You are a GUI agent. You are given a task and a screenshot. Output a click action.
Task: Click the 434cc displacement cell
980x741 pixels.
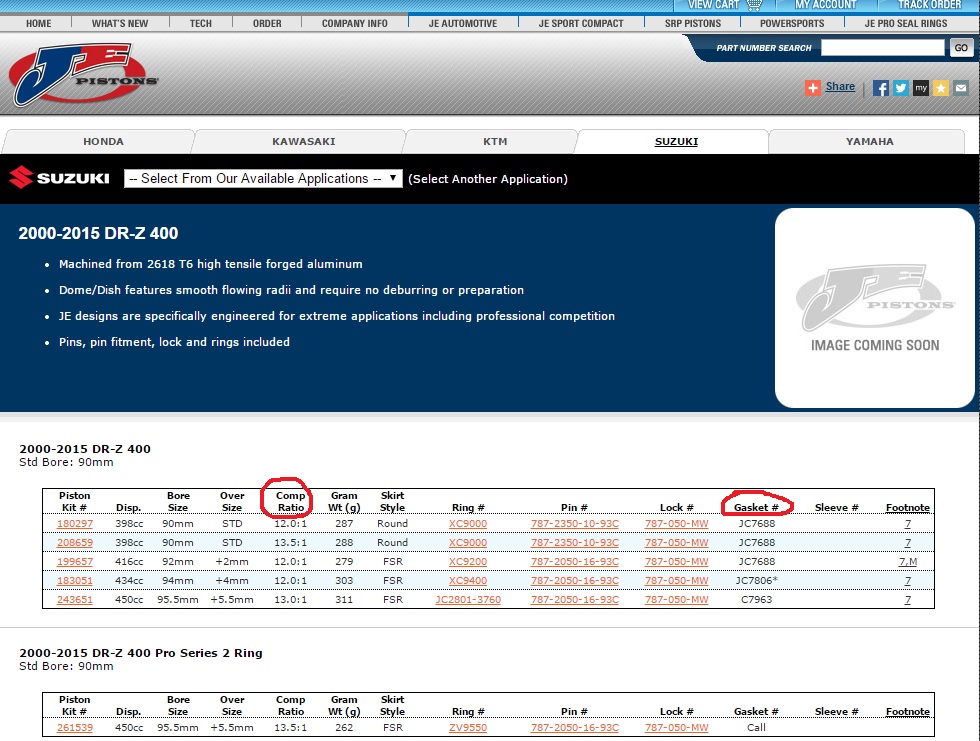129,580
